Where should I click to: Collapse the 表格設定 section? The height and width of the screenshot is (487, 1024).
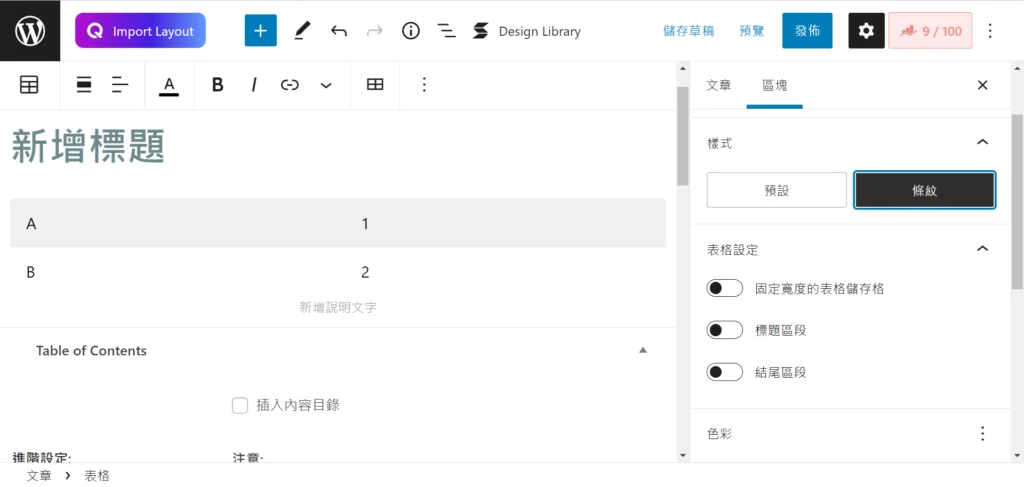[x=982, y=249]
